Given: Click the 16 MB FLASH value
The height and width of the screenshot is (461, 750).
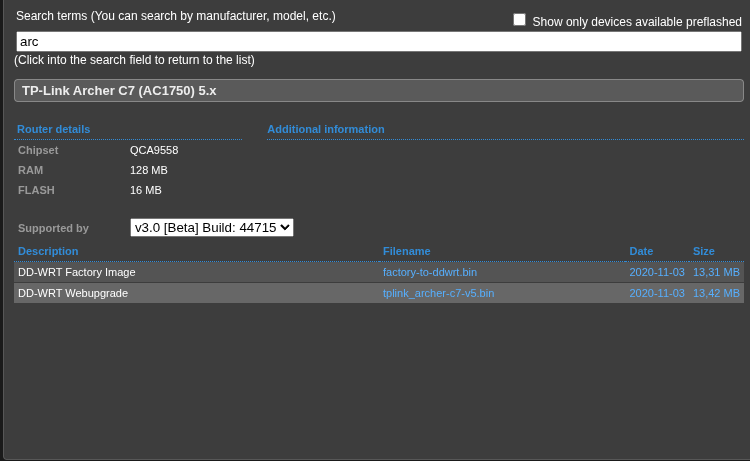Looking at the screenshot, I should click(x=145, y=190).
